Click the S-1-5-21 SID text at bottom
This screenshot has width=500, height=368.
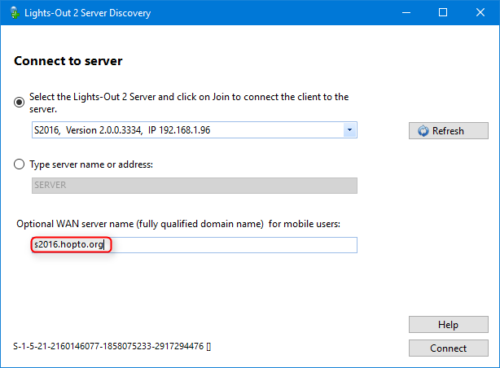coord(112,346)
